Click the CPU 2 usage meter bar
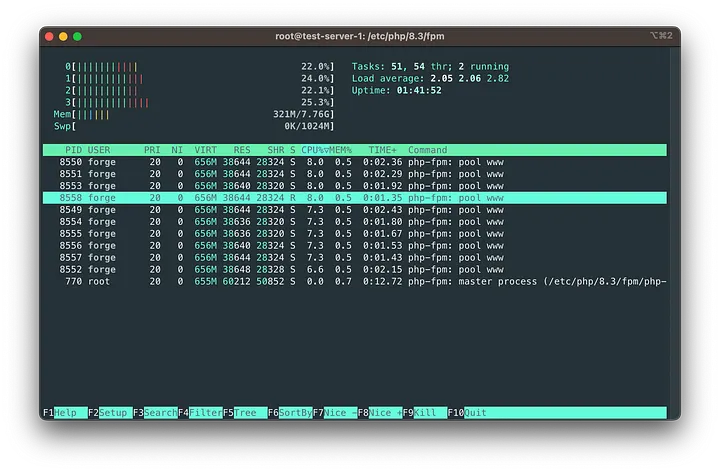The width and height of the screenshot is (720, 472). click(x=200, y=90)
